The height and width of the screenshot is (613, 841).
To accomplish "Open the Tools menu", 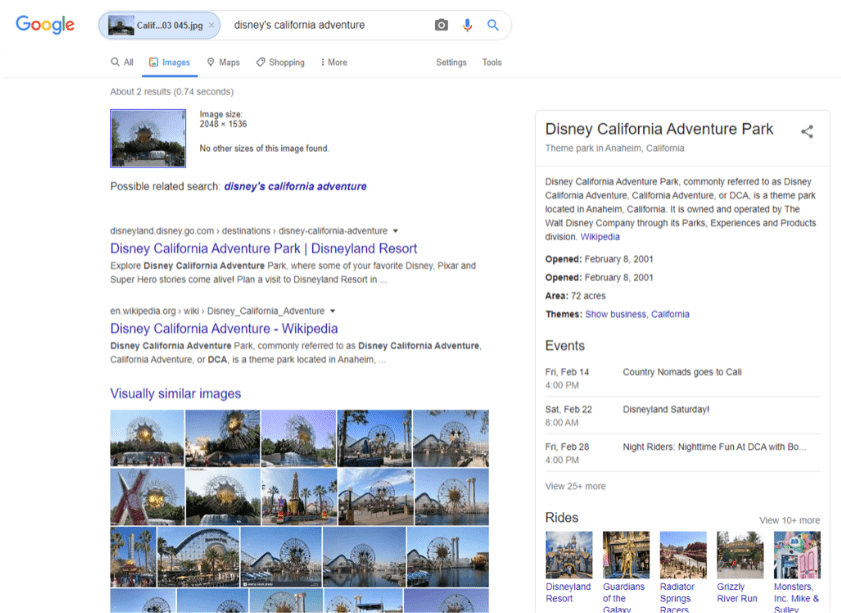I will (492, 62).
